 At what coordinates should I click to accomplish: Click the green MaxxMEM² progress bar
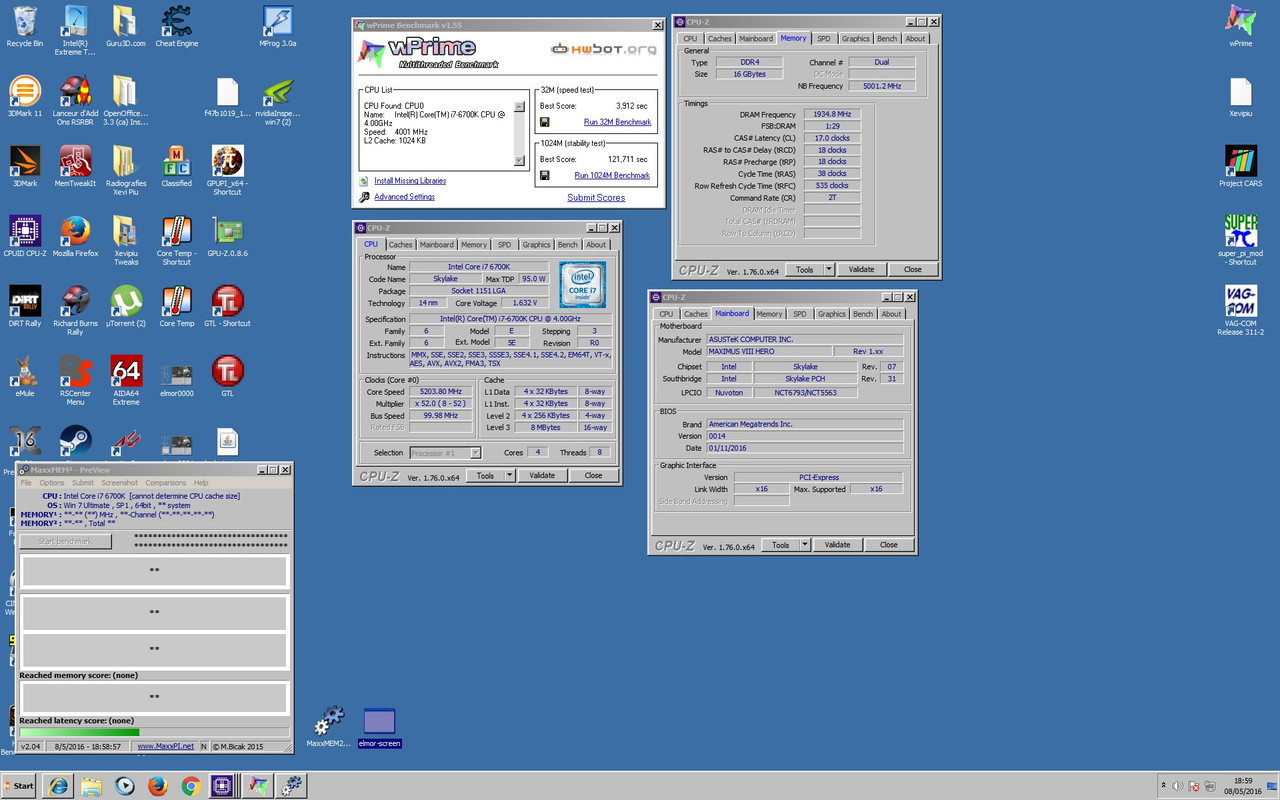[x=155, y=733]
